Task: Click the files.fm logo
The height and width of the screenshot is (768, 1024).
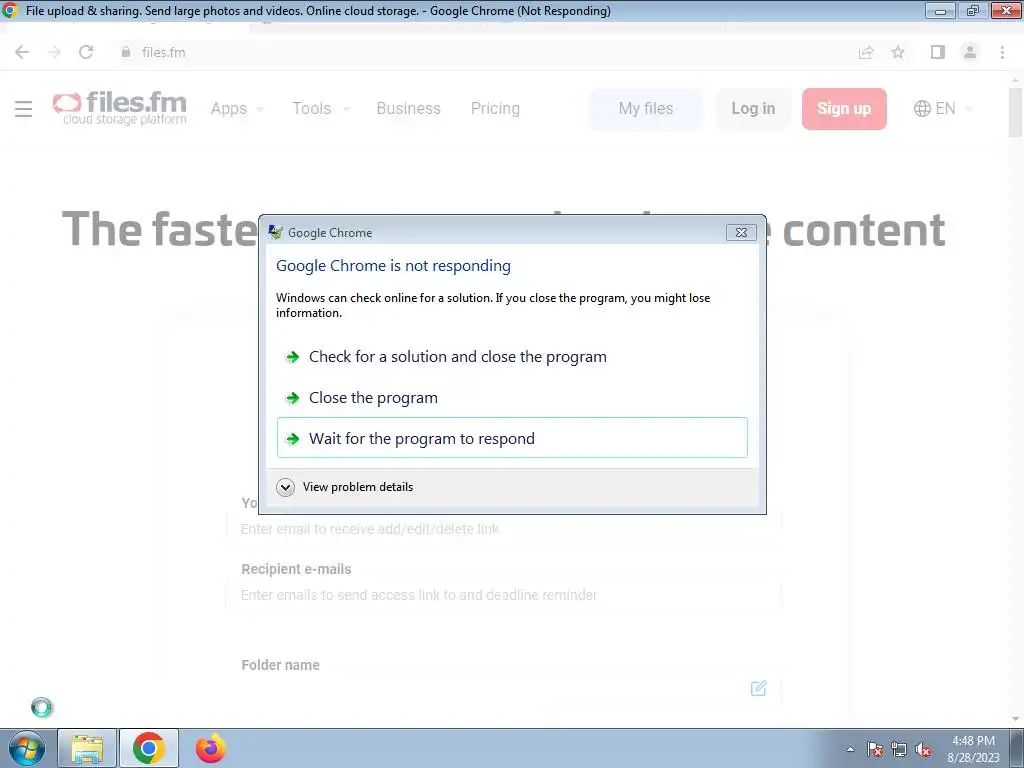Action: 120,108
